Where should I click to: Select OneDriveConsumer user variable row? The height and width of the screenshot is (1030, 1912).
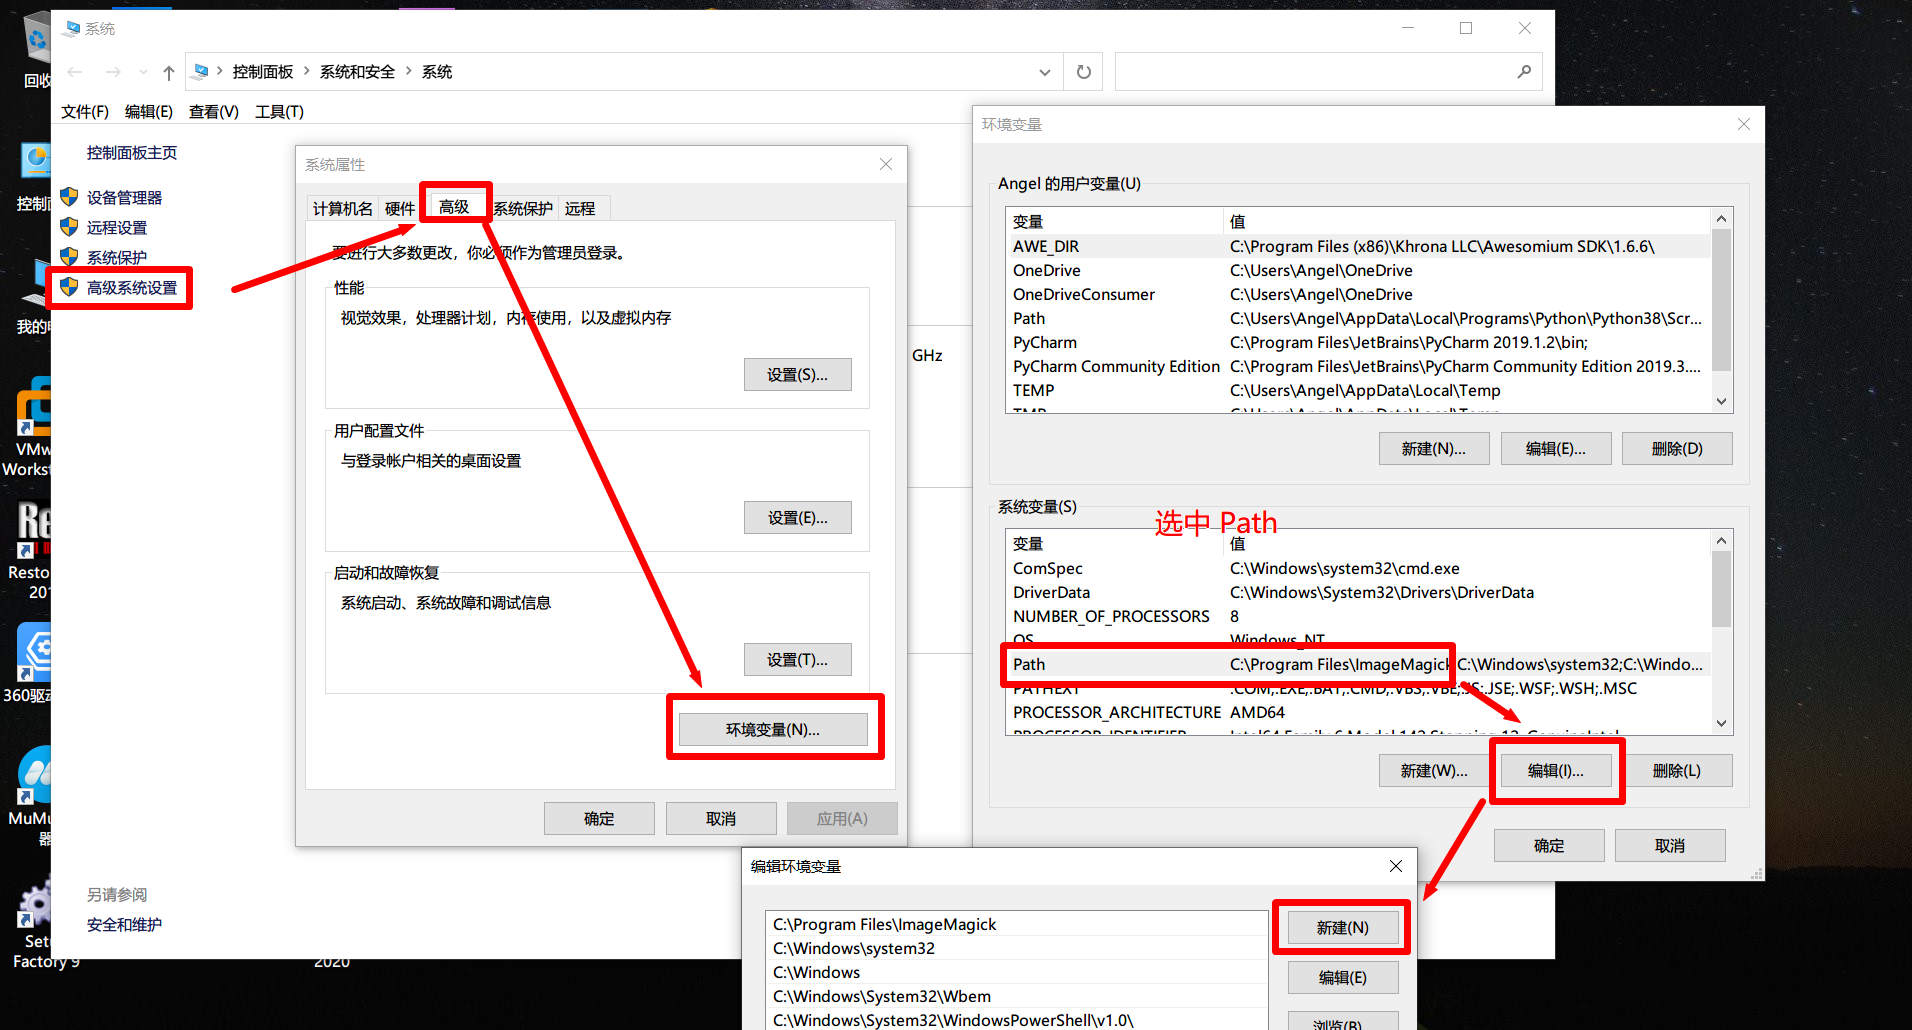point(1360,295)
